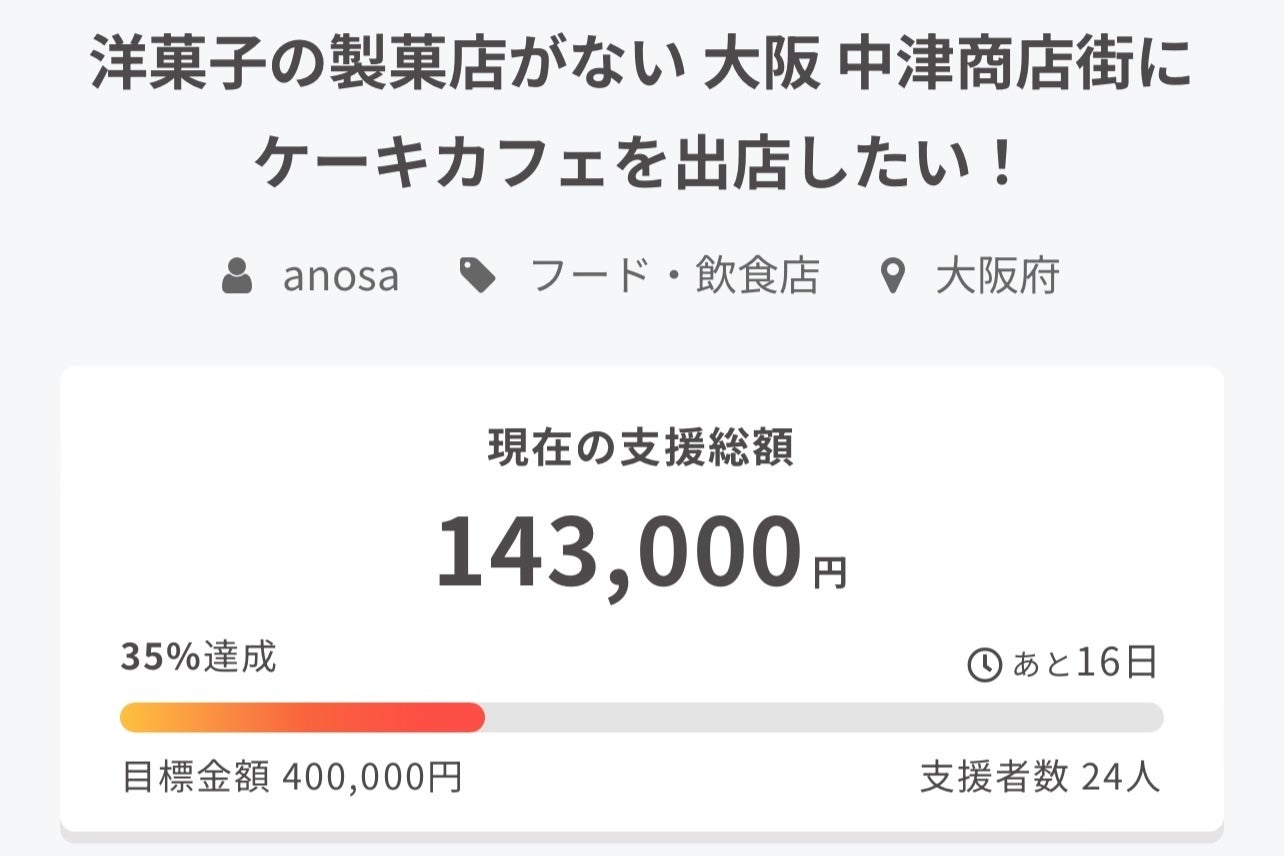This screenshot has width=1284, height=856.
Task: Click the location pin icon
Action: click(x=892, y=276)
